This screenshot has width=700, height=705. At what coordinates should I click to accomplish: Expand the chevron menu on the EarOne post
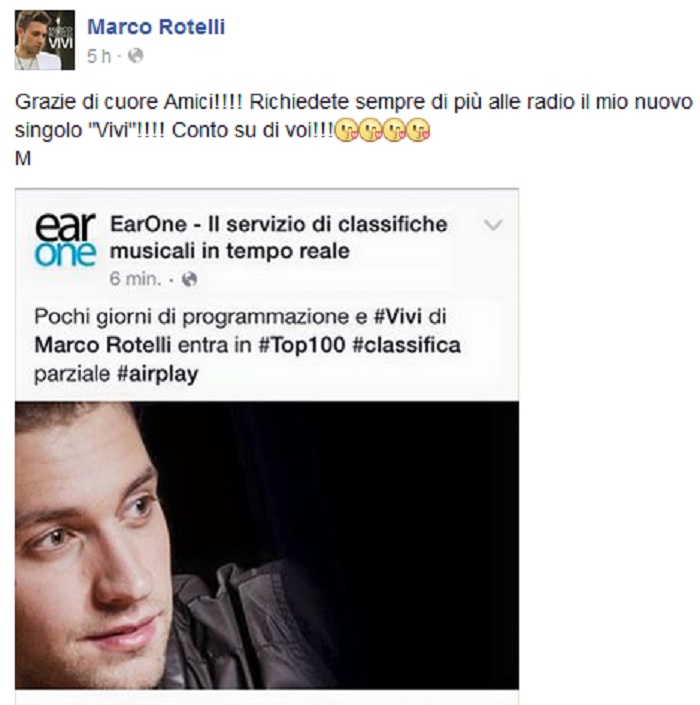493,224
